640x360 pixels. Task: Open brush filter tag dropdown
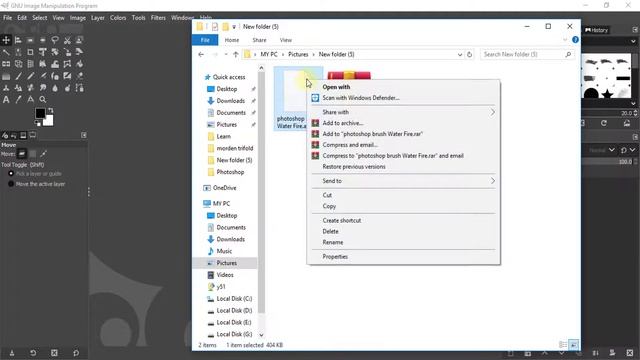pyautogui.click(x=633, y=41)
